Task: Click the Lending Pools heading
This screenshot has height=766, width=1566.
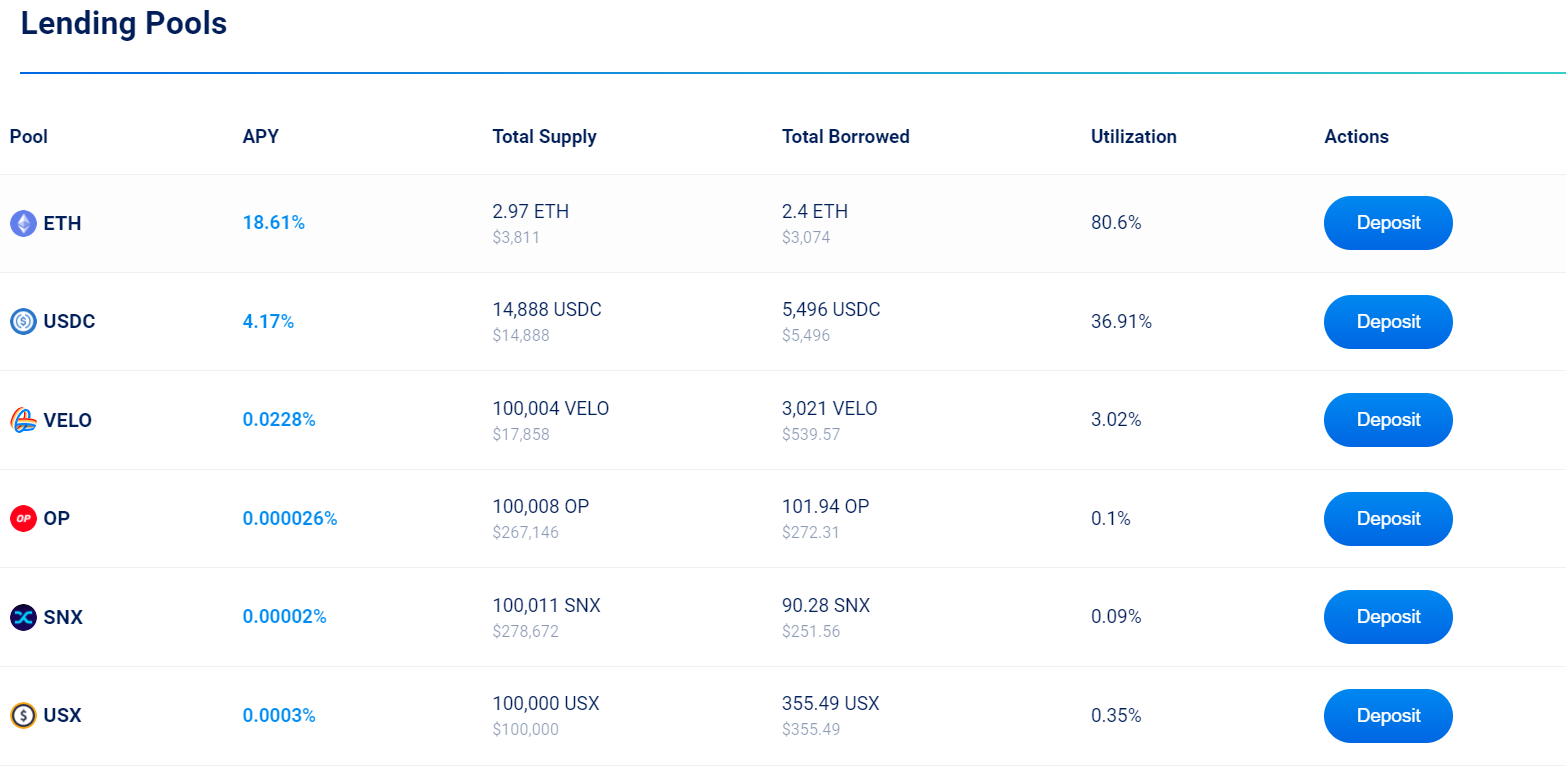Action: point(124,24)
